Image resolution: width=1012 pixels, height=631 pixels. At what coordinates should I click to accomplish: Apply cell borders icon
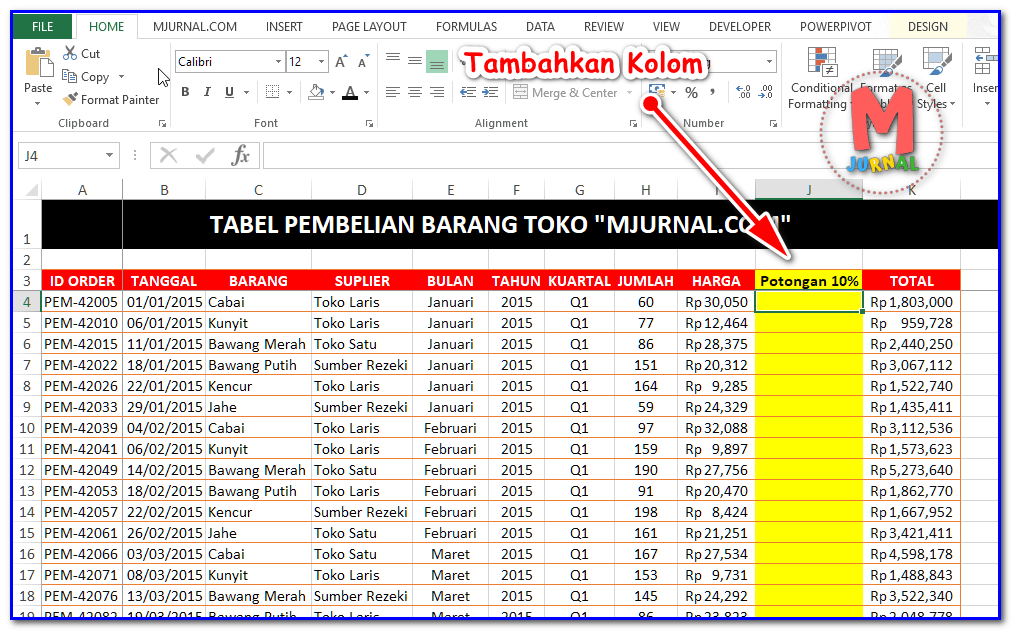[273, 92]
